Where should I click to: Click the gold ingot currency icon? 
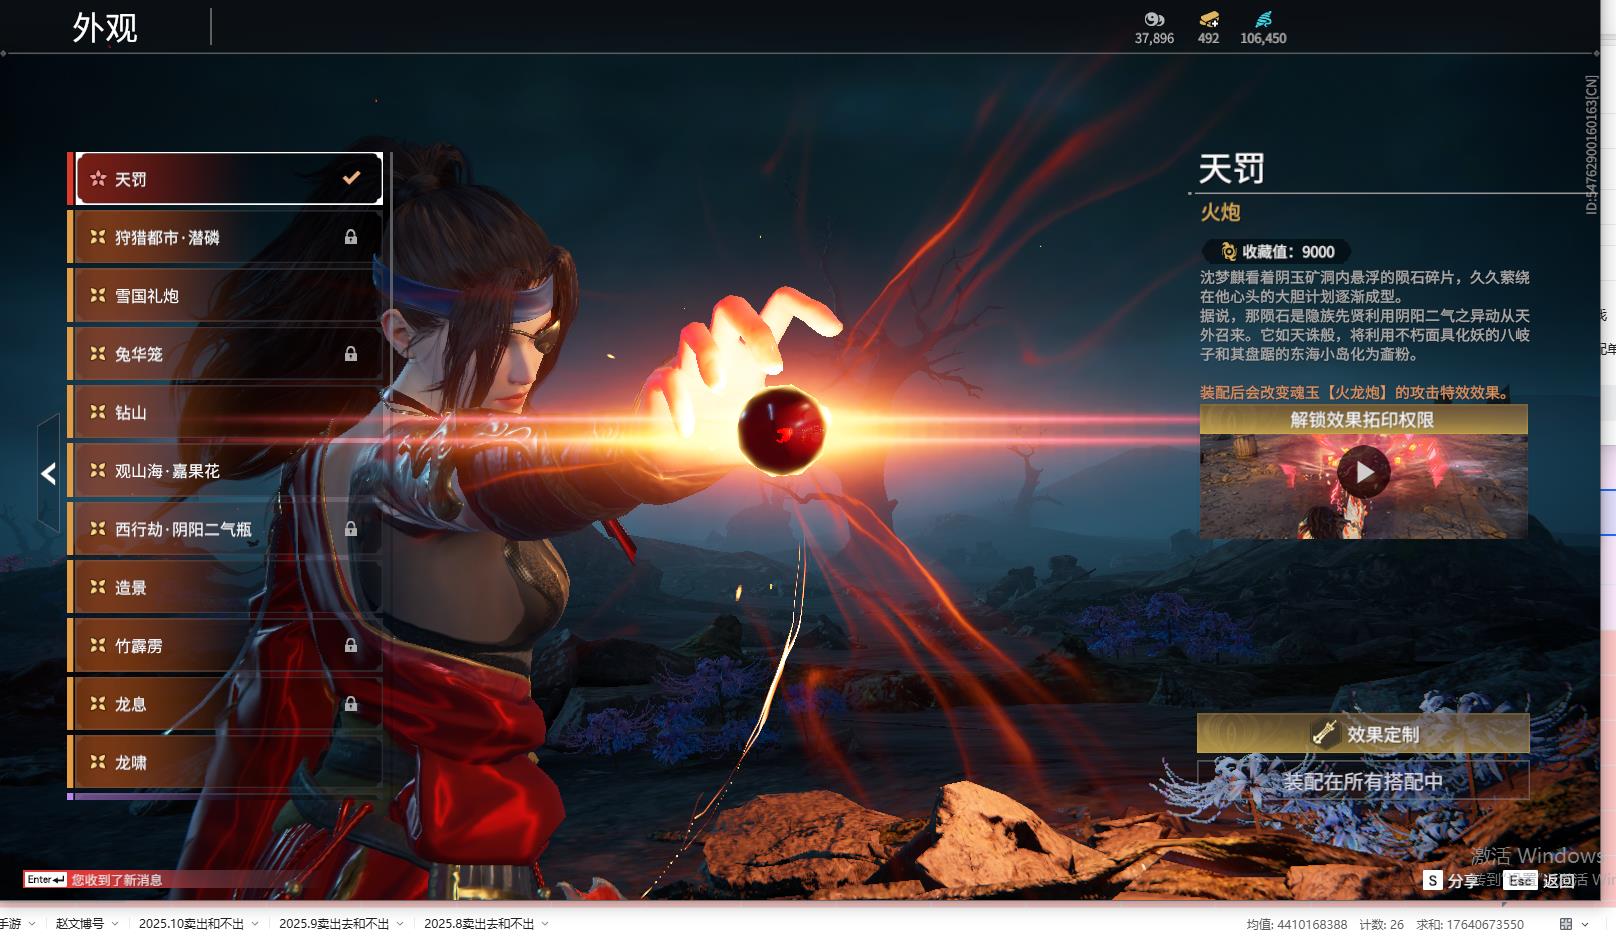click(1208, 19)
